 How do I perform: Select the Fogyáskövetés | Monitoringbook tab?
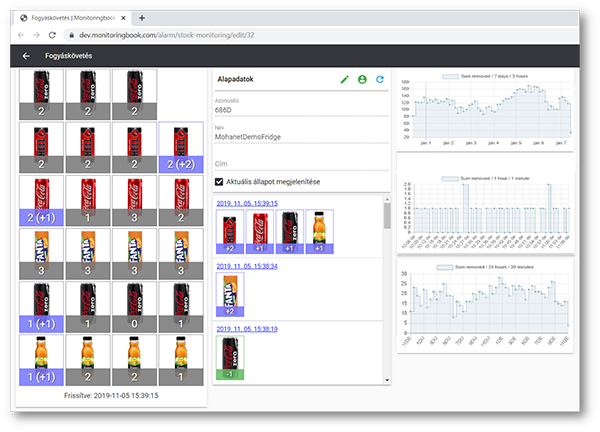[73, 18]
